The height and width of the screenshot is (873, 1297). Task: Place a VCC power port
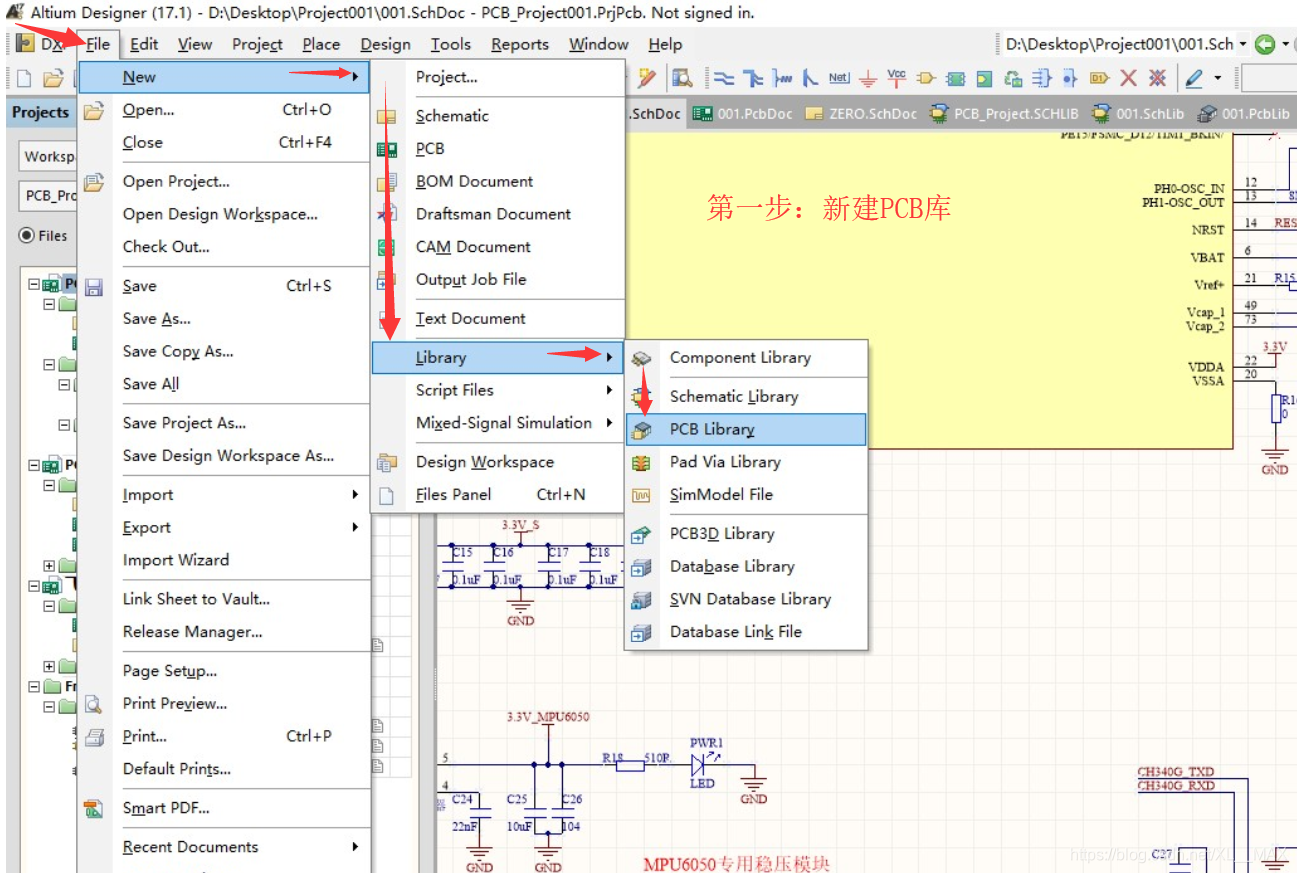[x=897, y=78]
